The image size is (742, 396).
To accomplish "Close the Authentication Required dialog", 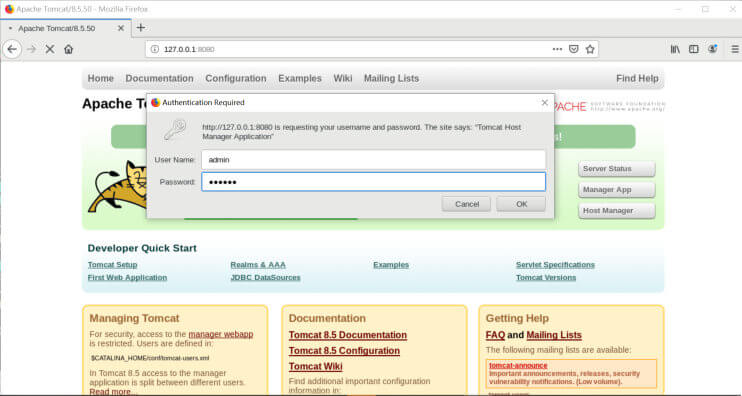I will coord(545,103).
